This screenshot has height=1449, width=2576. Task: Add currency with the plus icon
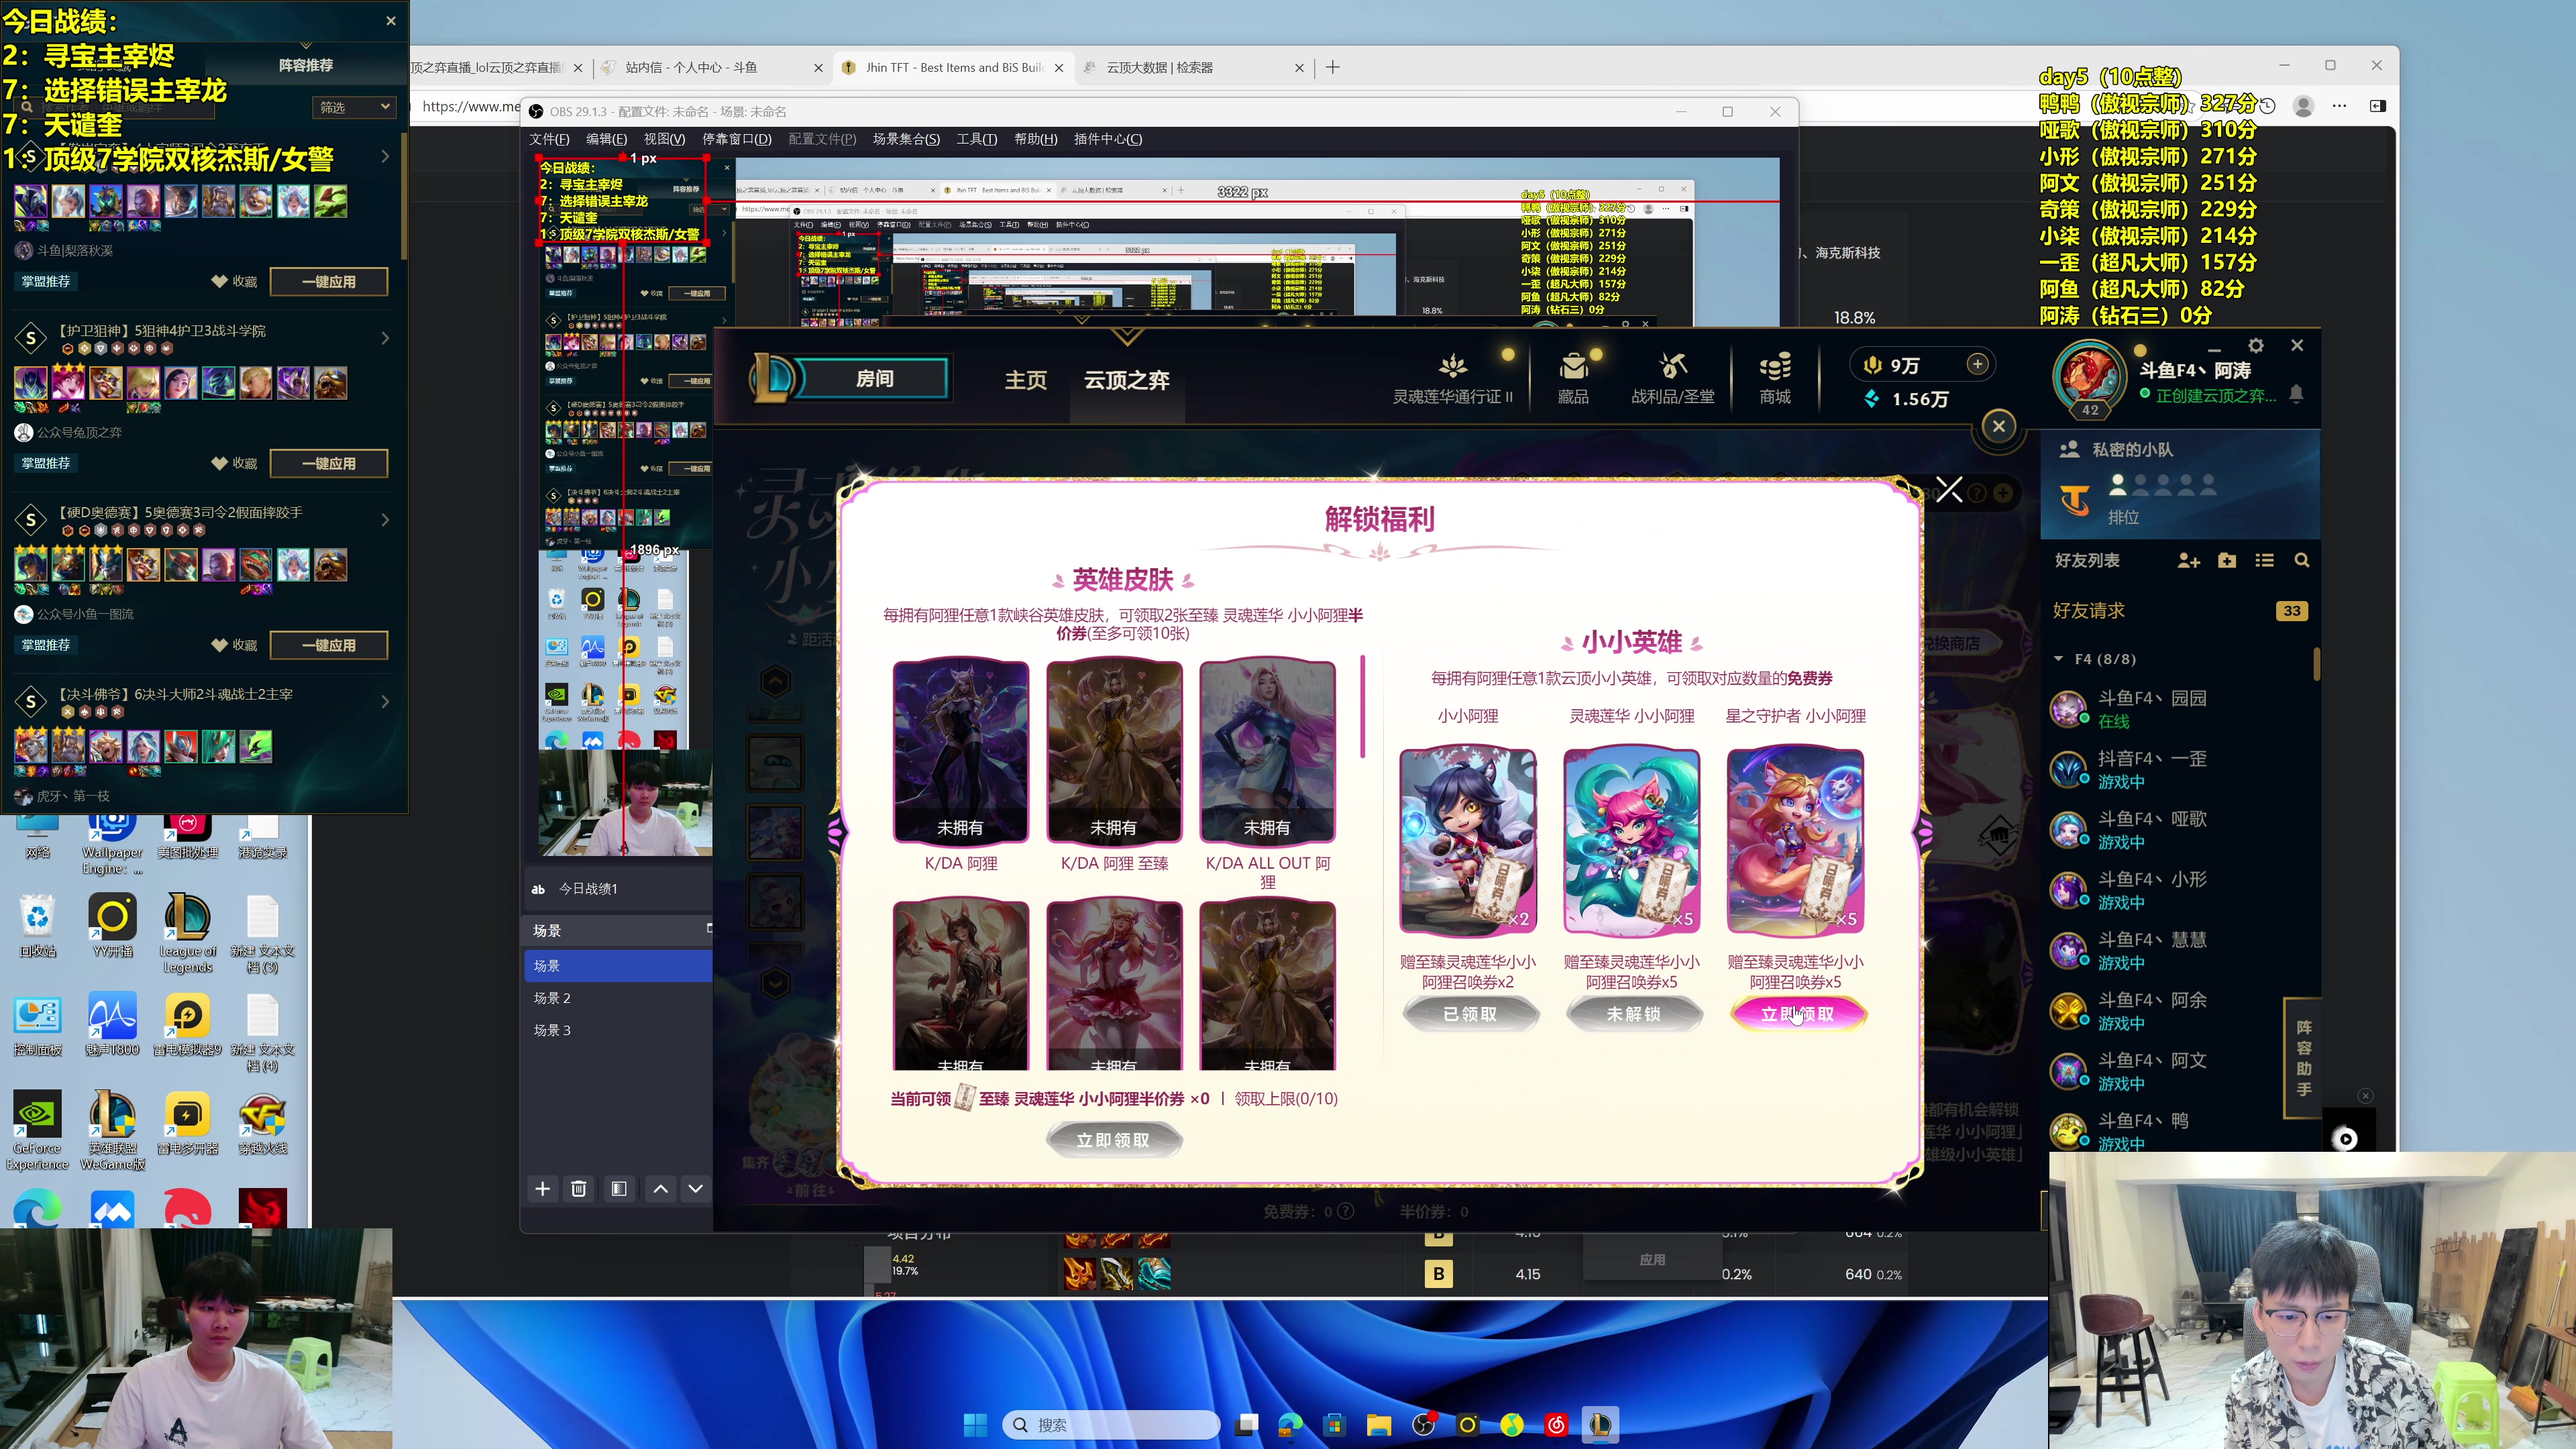1977,364
